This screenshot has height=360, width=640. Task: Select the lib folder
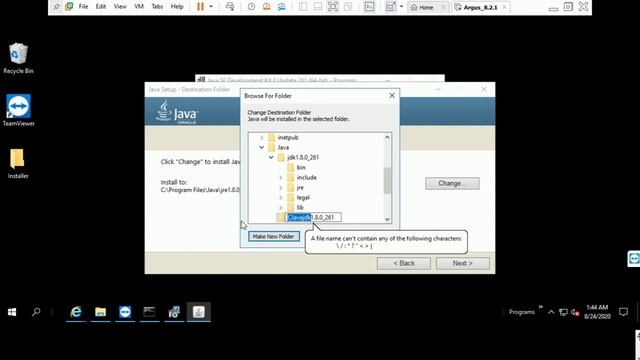click(x=300, y=207)
